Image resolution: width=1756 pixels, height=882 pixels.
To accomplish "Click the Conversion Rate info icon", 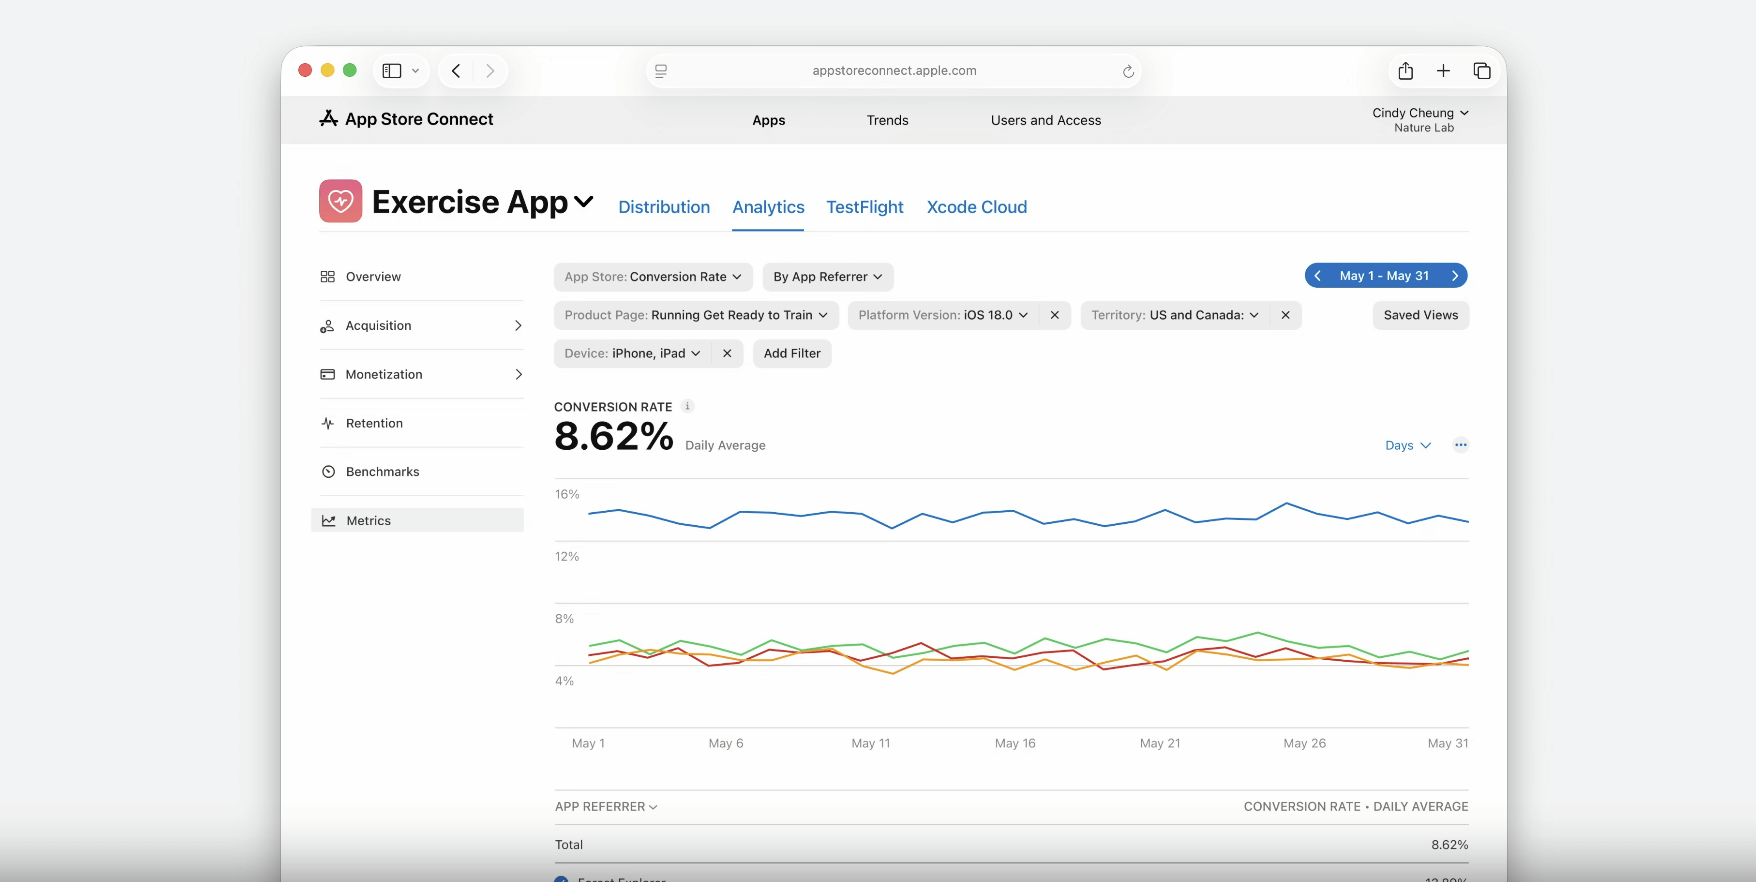I will [687, 406].
